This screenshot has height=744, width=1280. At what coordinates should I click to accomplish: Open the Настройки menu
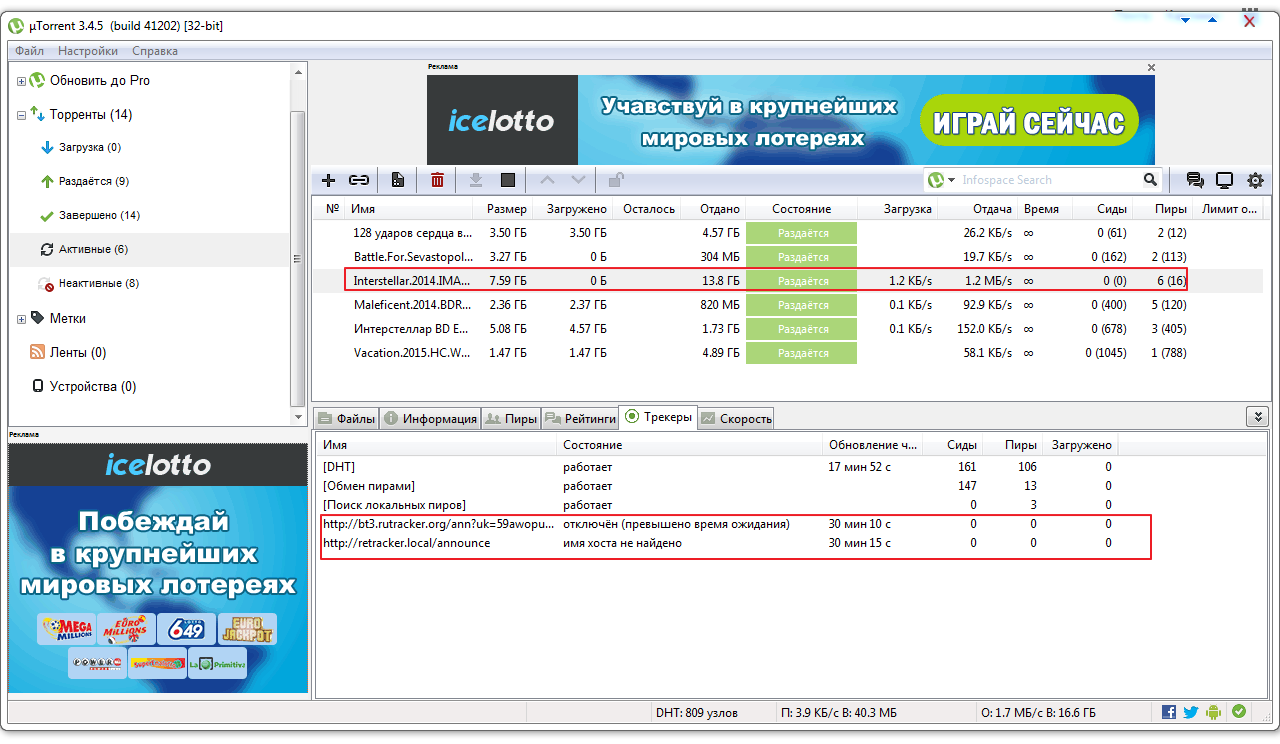point(88,51)
